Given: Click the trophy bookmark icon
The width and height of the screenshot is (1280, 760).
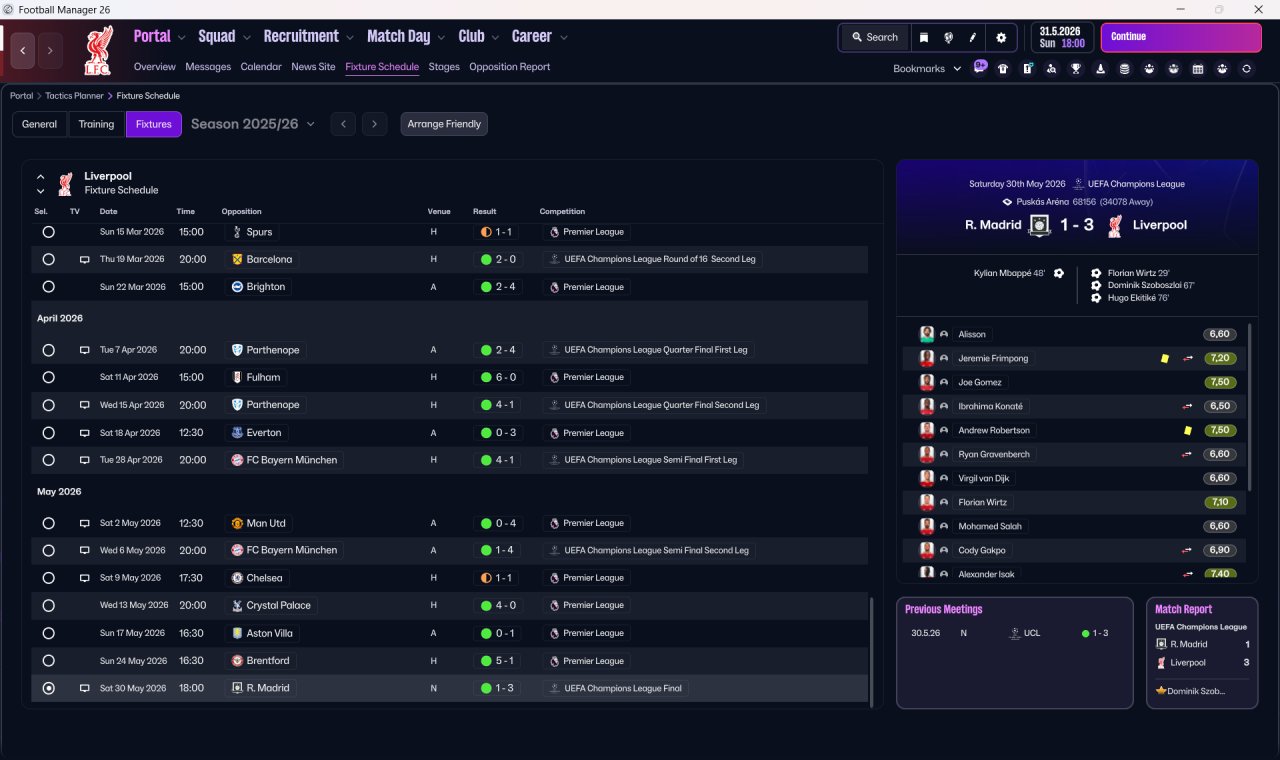Looking at the screenshot, I should click(1076, 69).
